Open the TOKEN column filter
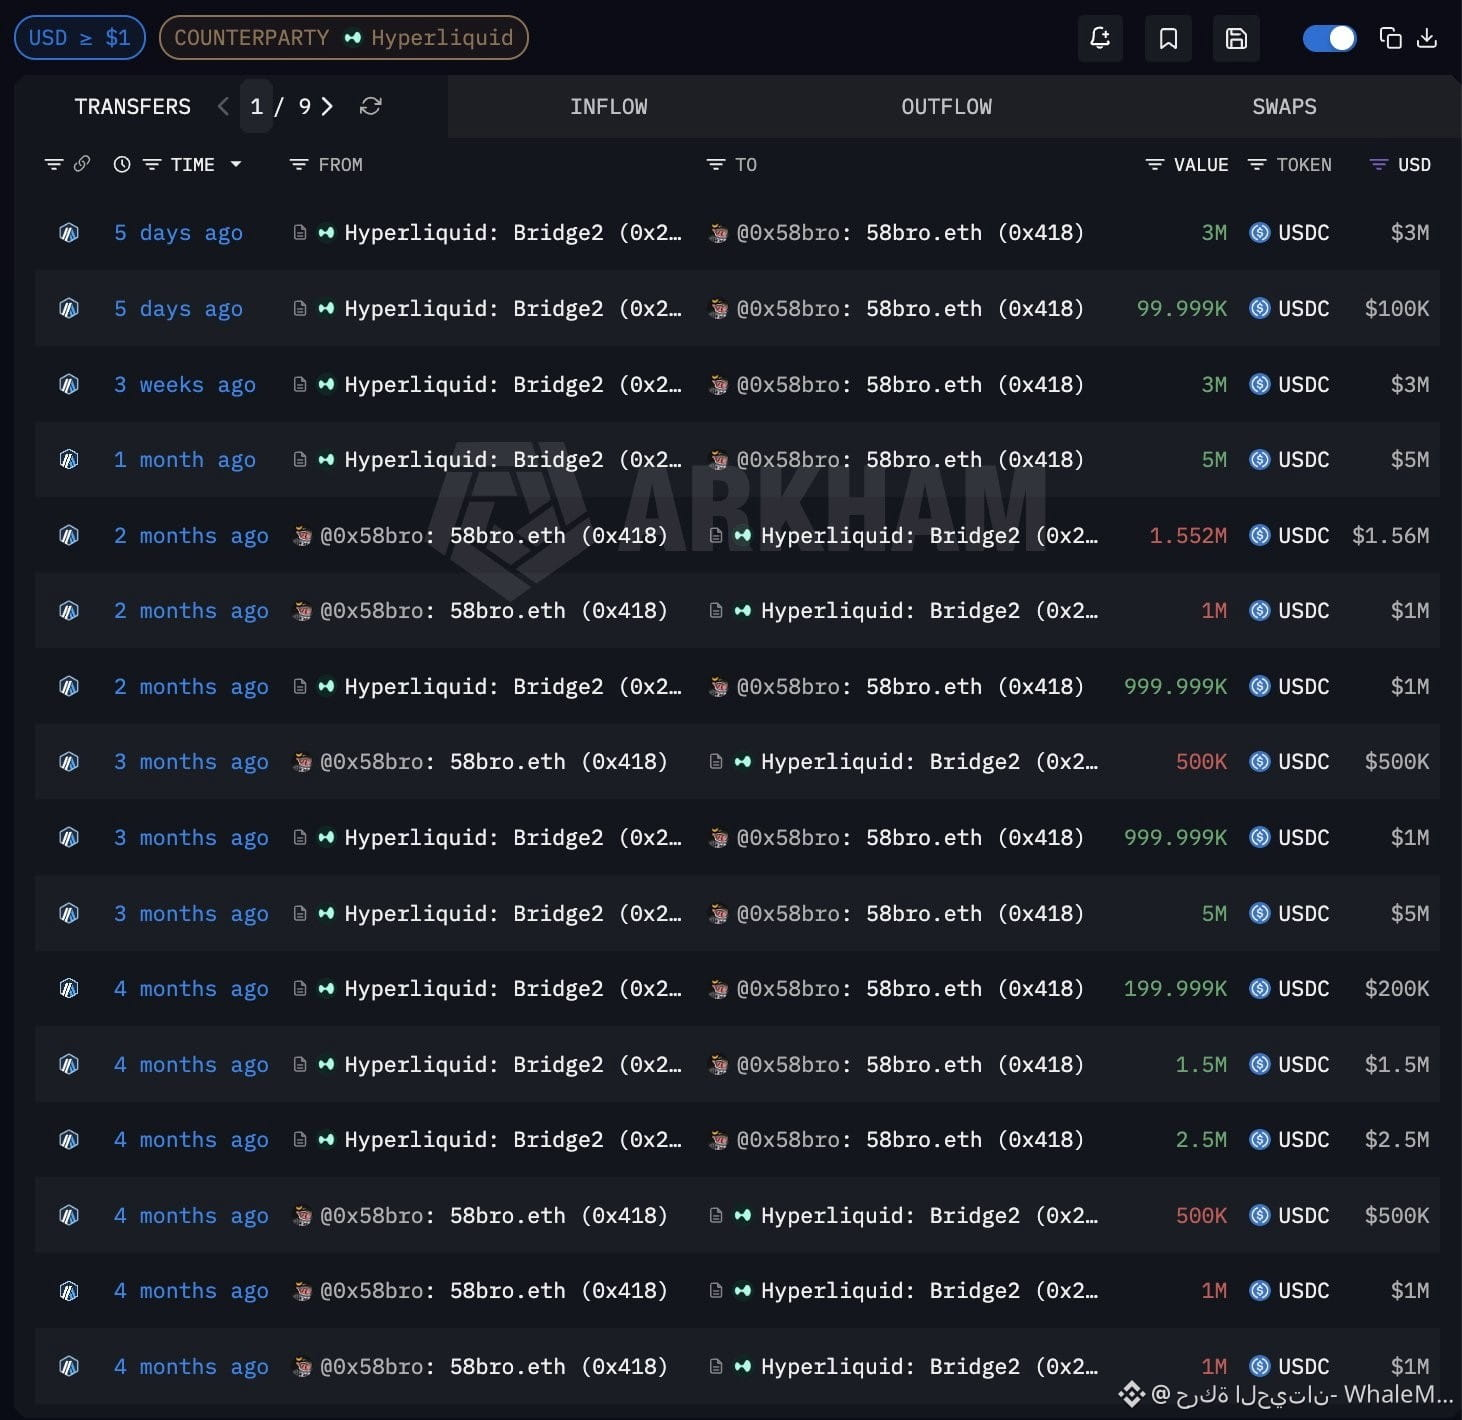1462x1420 pixels. [x=1257, y=164]
